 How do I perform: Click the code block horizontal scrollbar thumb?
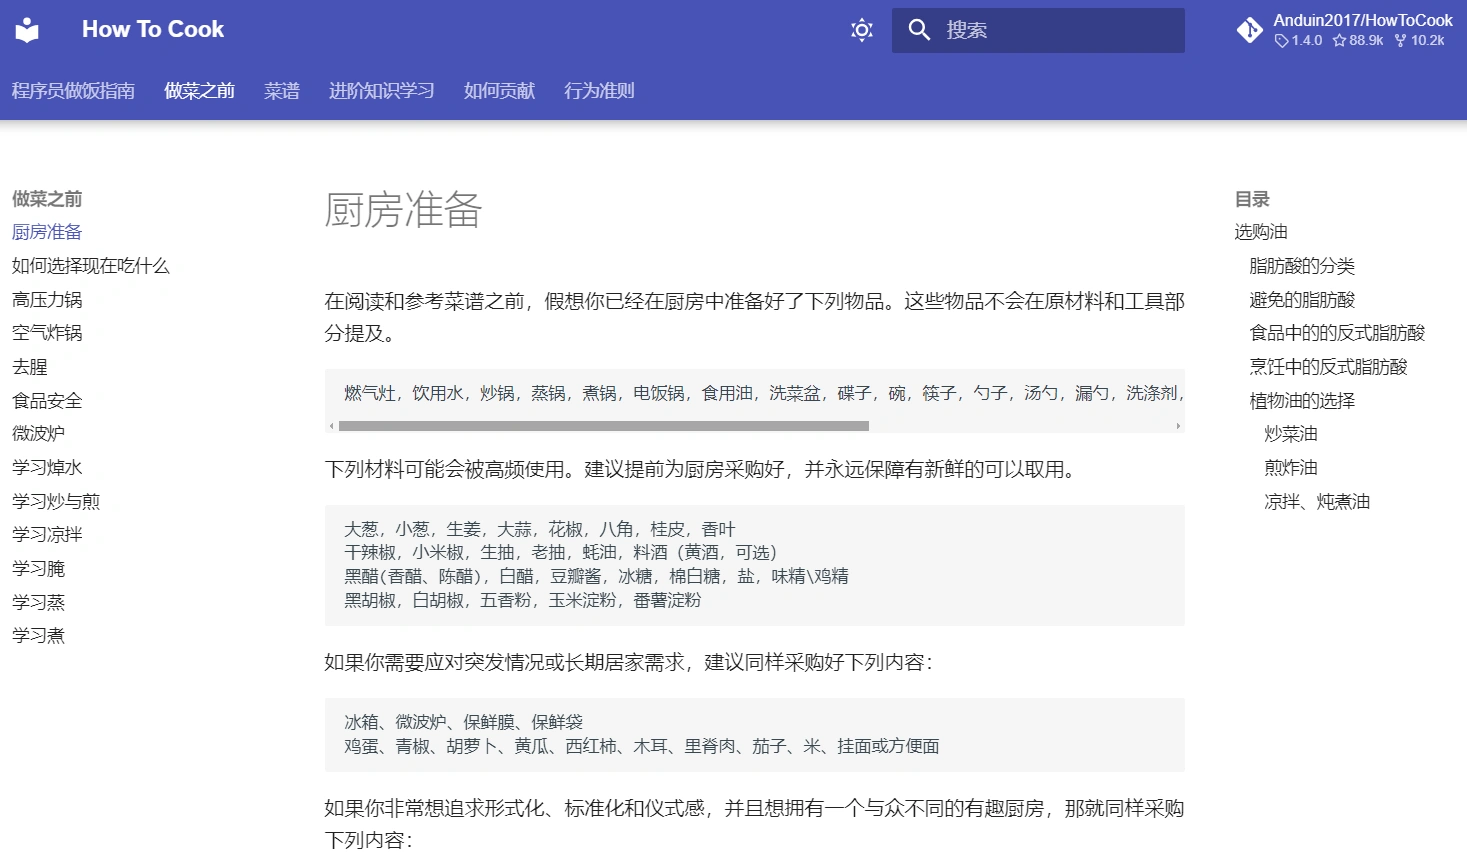point(603,426)
